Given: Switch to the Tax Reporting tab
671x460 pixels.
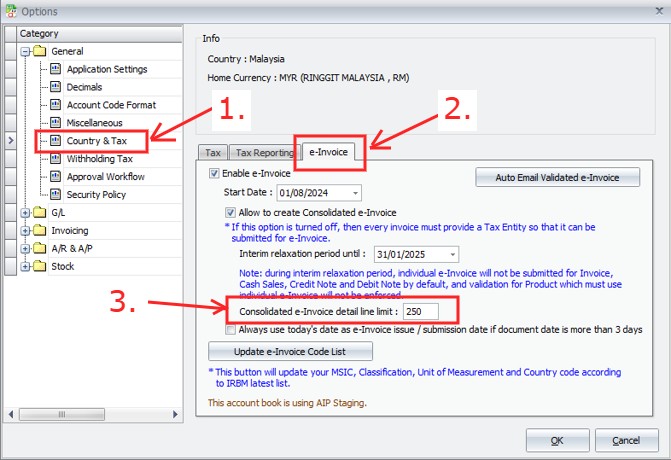Looking at the screenshot, I should click(263, 153).
